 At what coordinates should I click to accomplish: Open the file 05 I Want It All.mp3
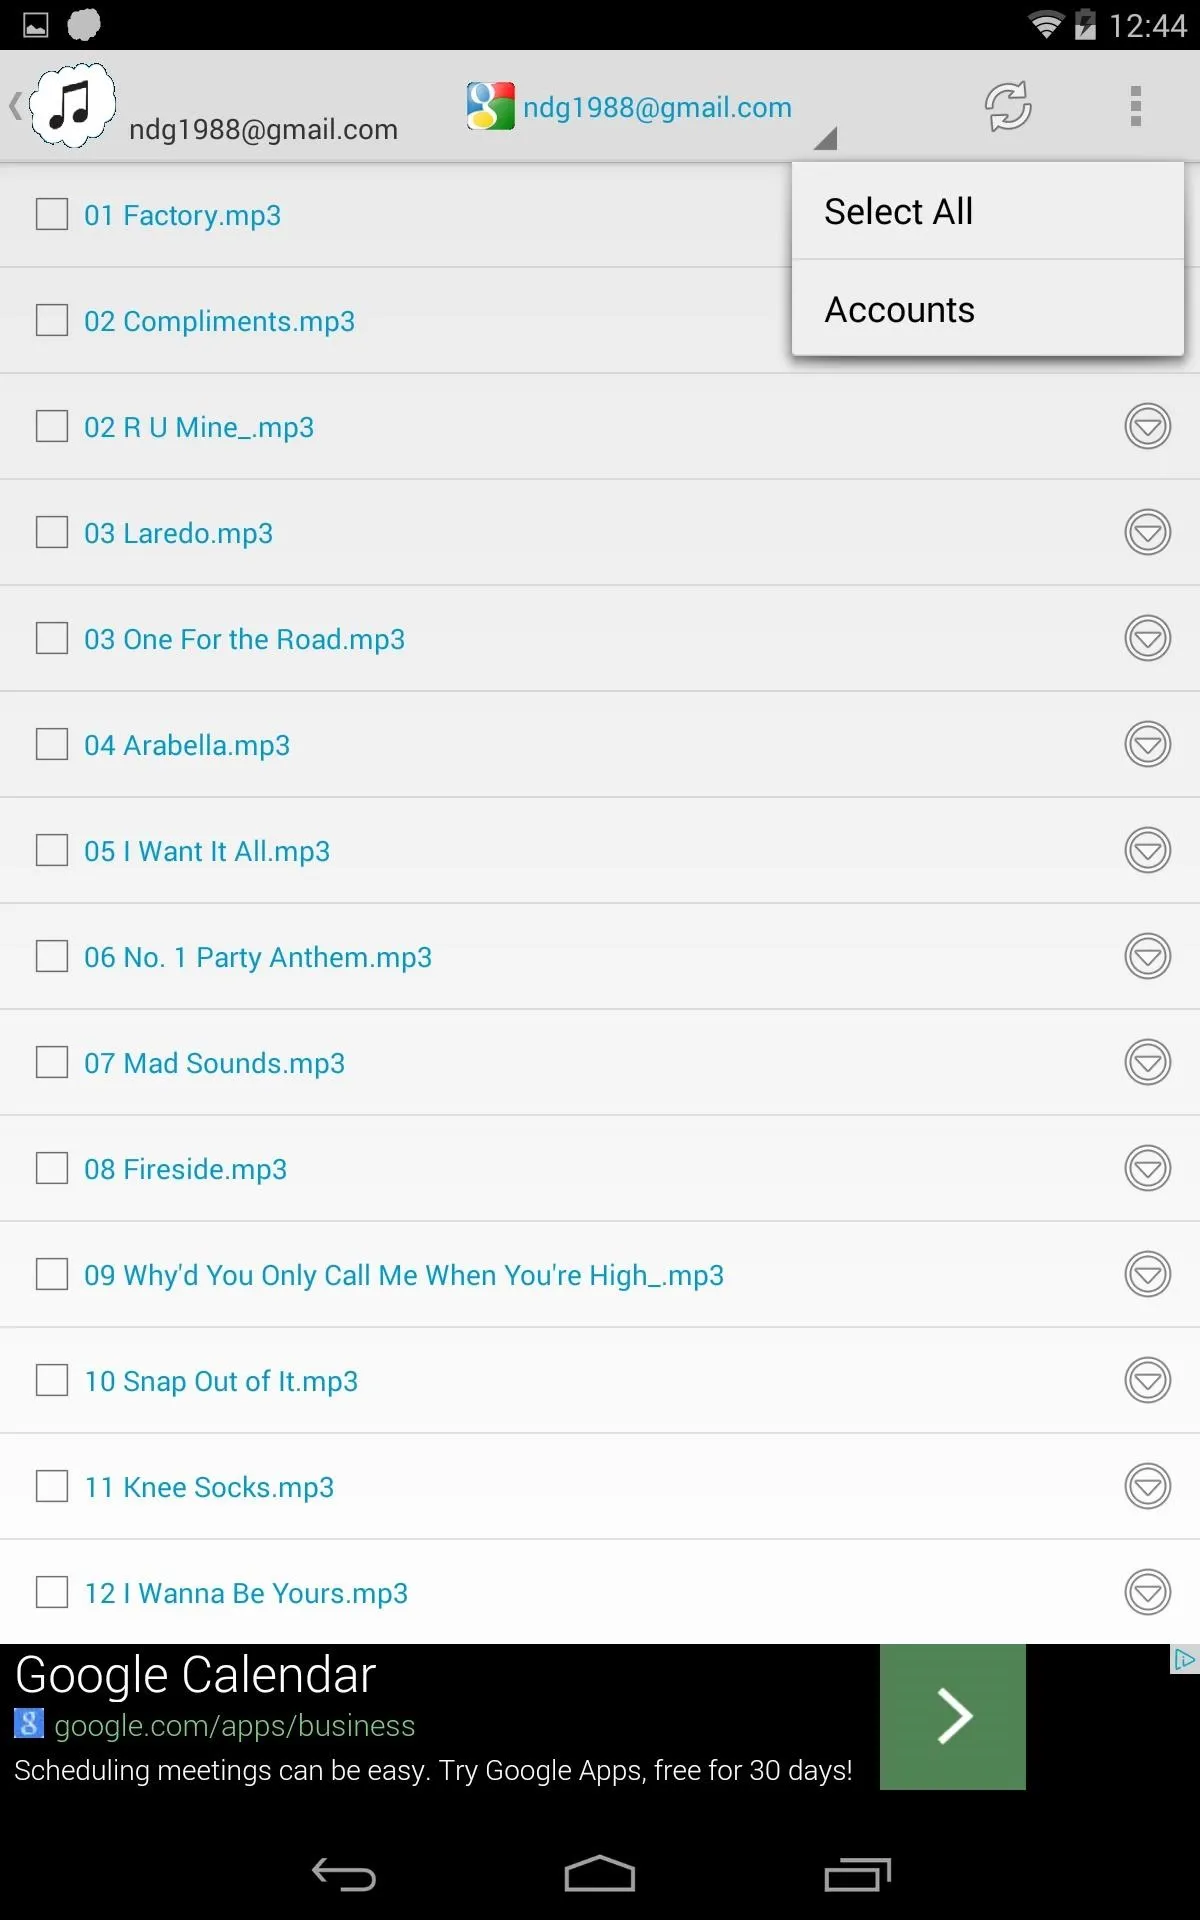coord(207,851)
